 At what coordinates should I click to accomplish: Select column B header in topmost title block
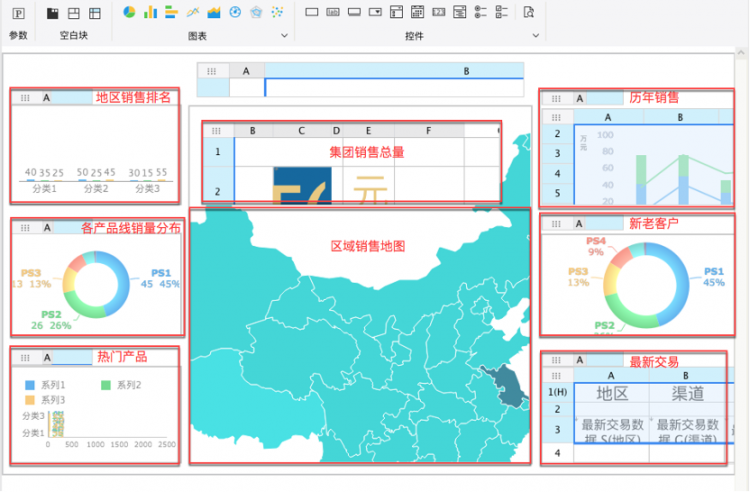click(x=394, y=71)
